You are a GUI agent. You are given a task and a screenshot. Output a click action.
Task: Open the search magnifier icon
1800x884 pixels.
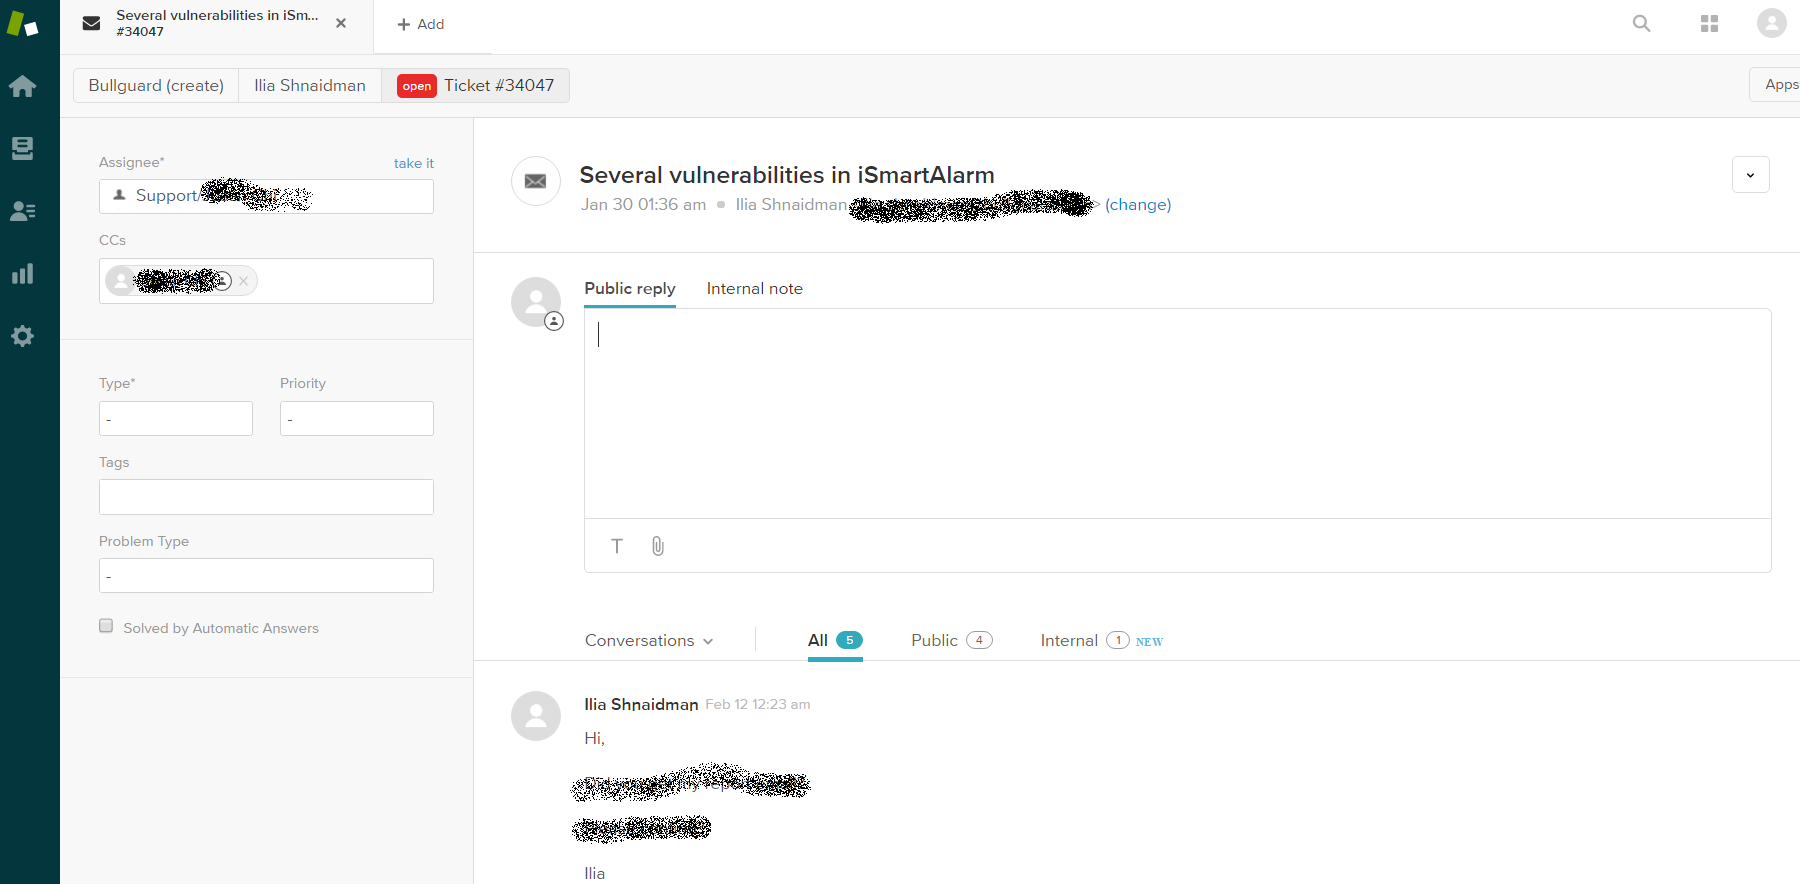coord(1641,23)
